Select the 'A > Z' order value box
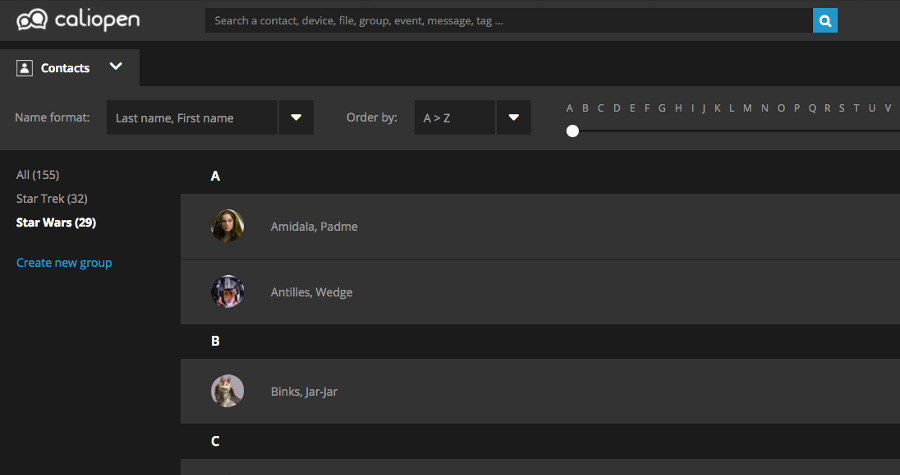This screenshot has height=475, width=900. click(x=455, y=117)
